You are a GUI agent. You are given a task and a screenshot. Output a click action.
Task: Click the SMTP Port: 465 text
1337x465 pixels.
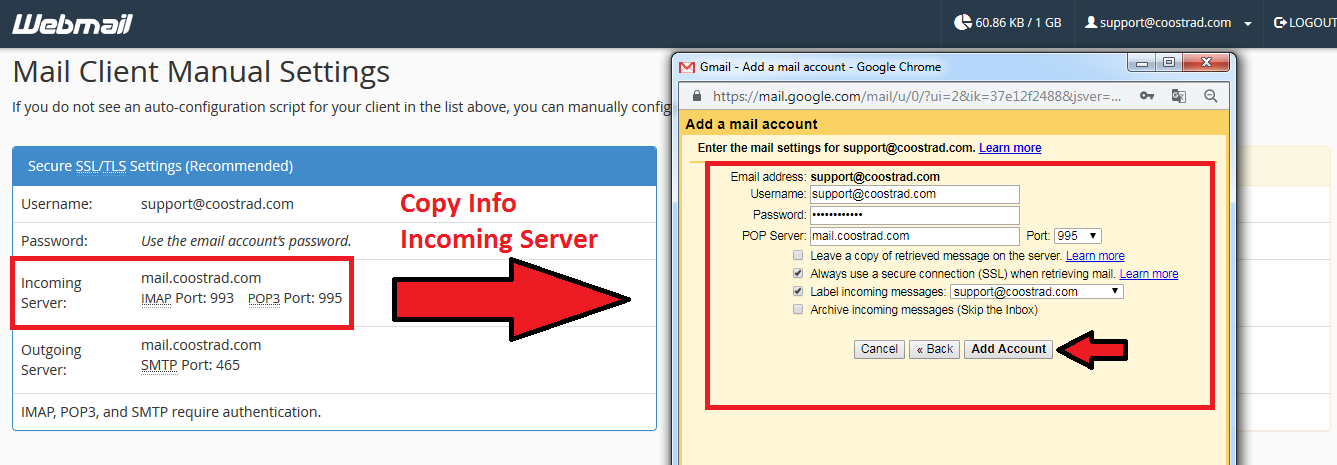pyautogui.click(x=190, y=365)
